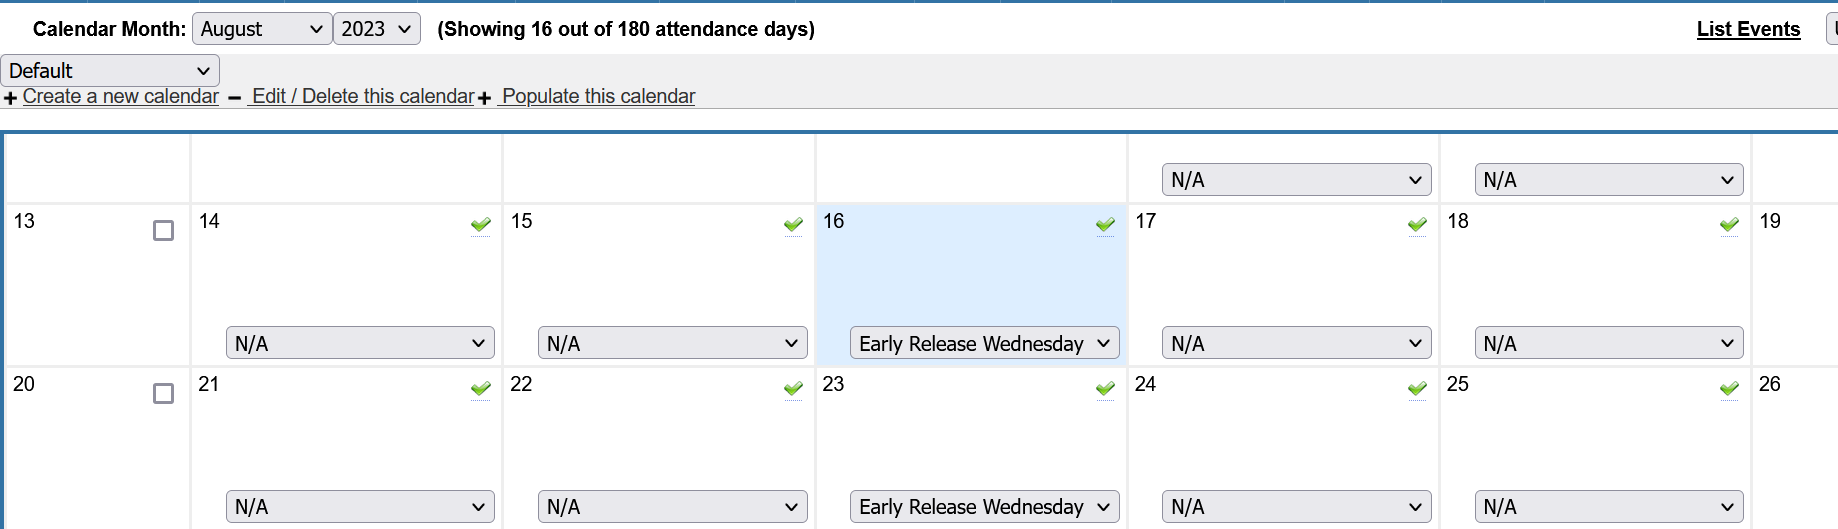The image size is (1838, 529).
Task: Expand the Default calendar selector
Action: tap(109, 71)
